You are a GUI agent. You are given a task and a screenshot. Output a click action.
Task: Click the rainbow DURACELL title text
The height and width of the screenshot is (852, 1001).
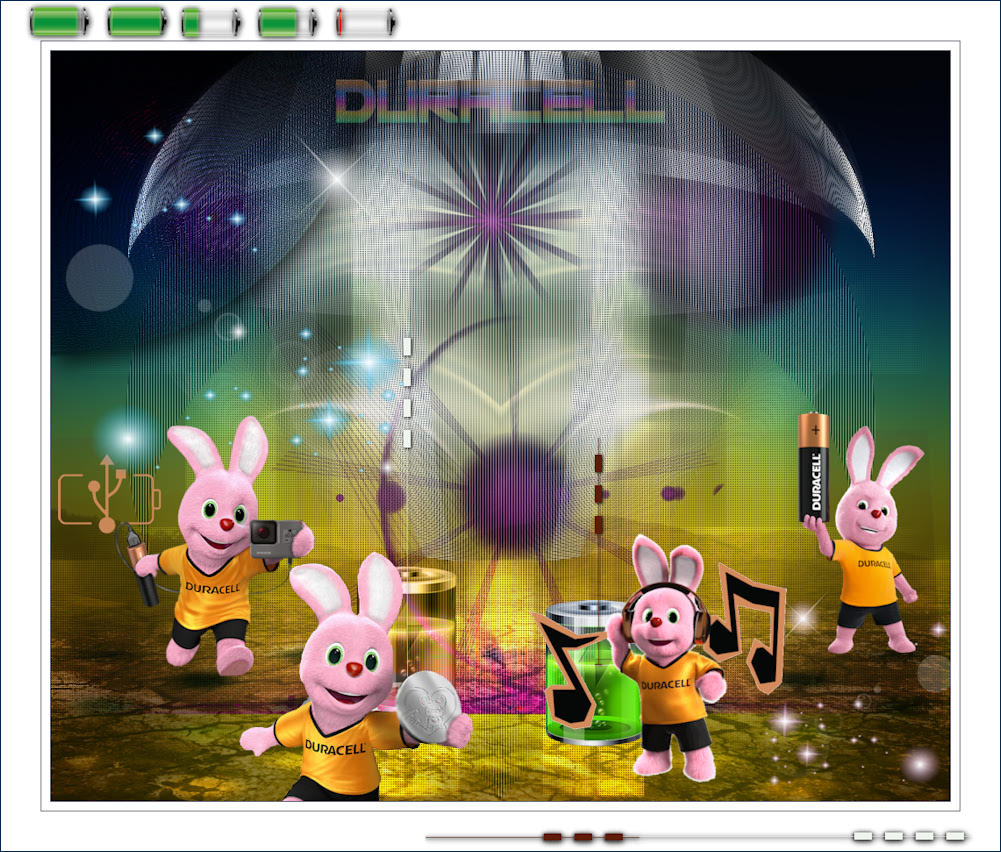click(x=499, y=101)
